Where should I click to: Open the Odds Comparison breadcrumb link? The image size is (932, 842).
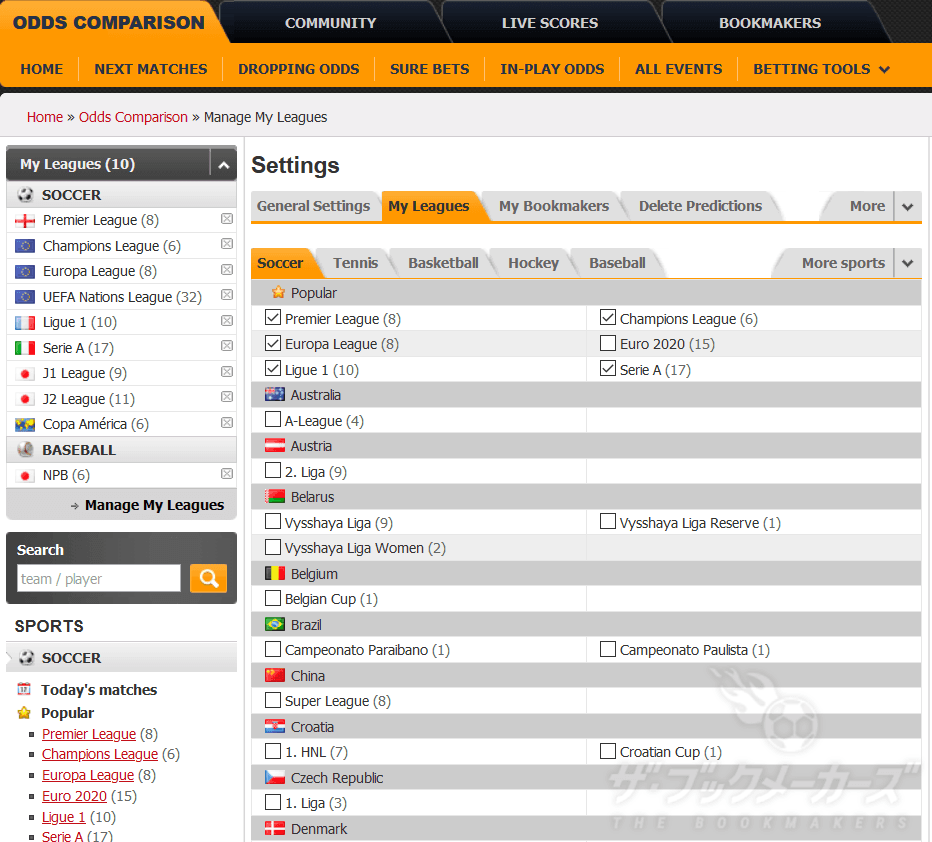point(133,117)
